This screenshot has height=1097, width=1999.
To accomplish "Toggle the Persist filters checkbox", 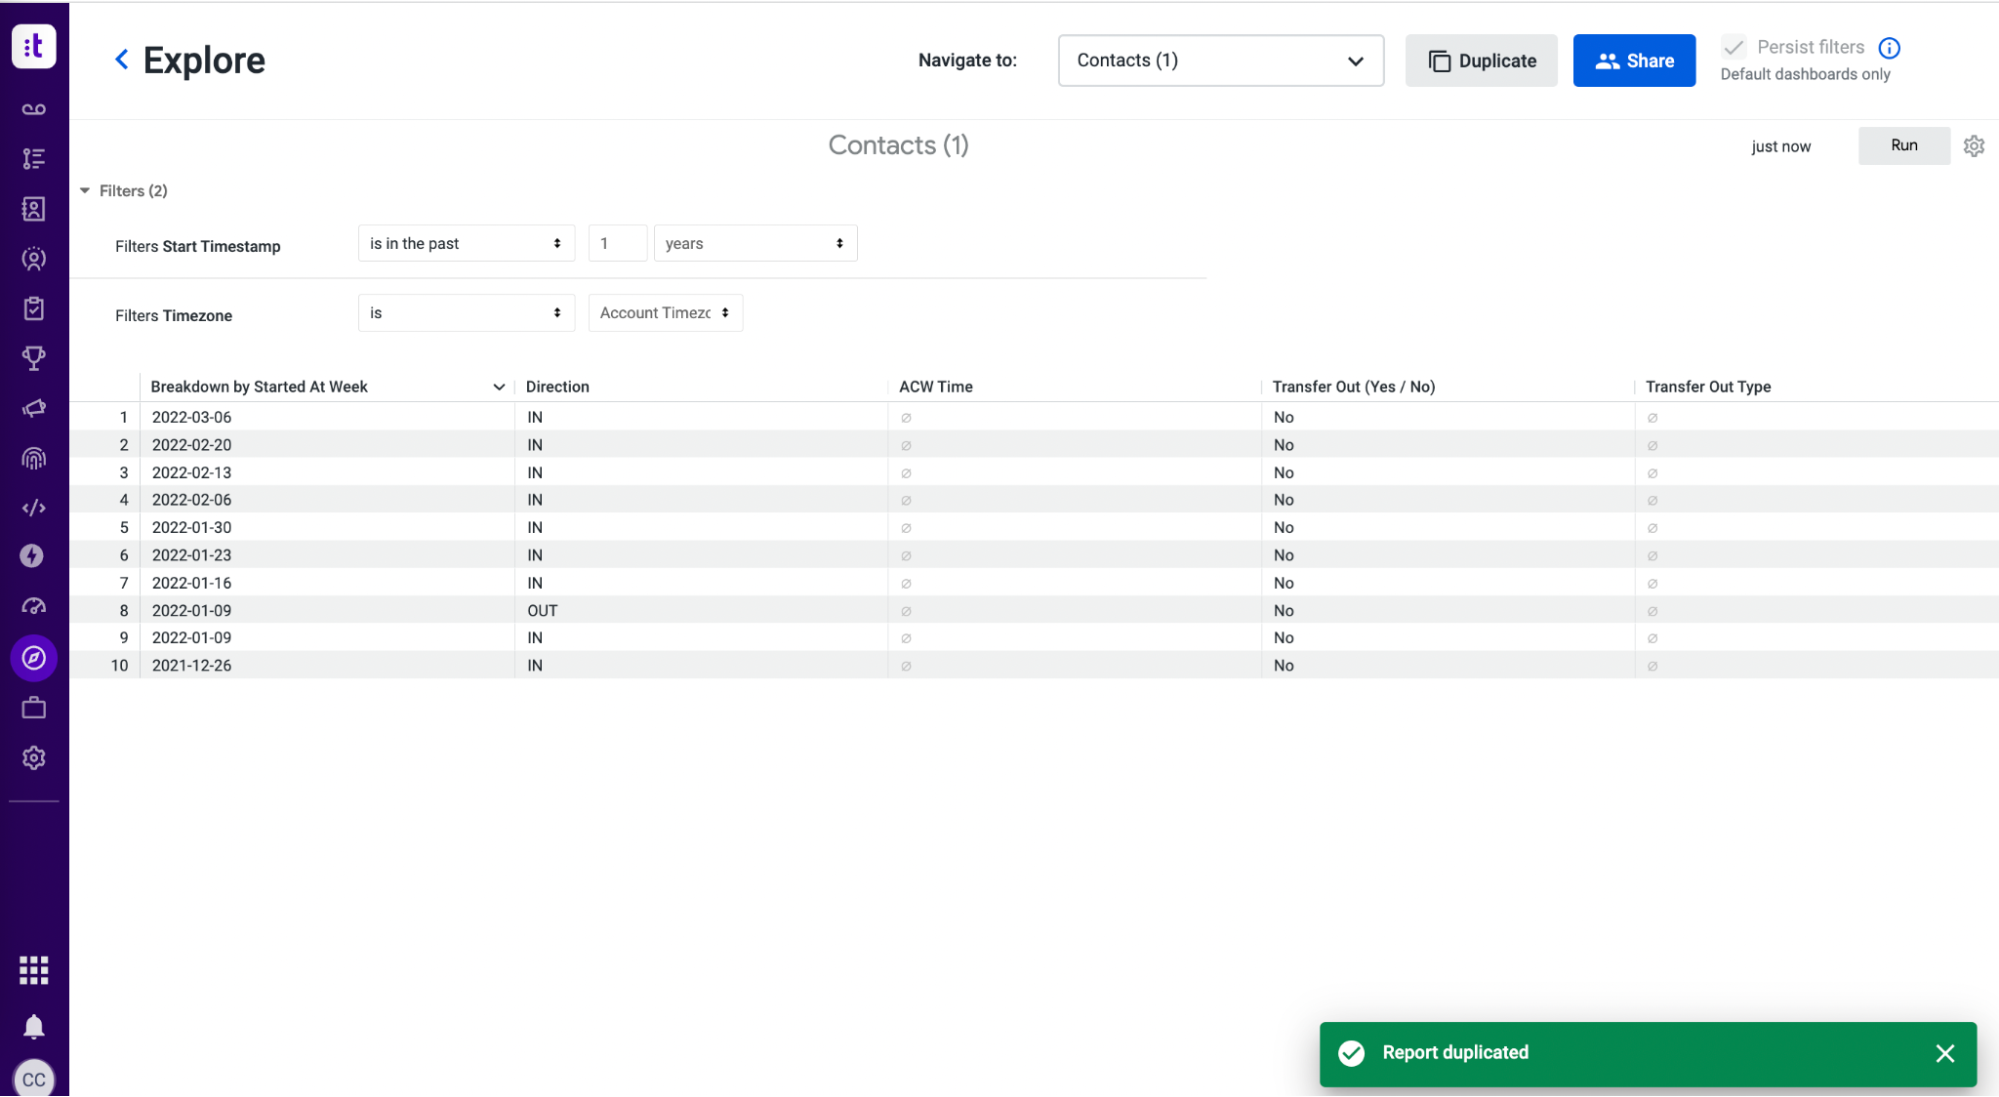I will (x=1734, y=47).
